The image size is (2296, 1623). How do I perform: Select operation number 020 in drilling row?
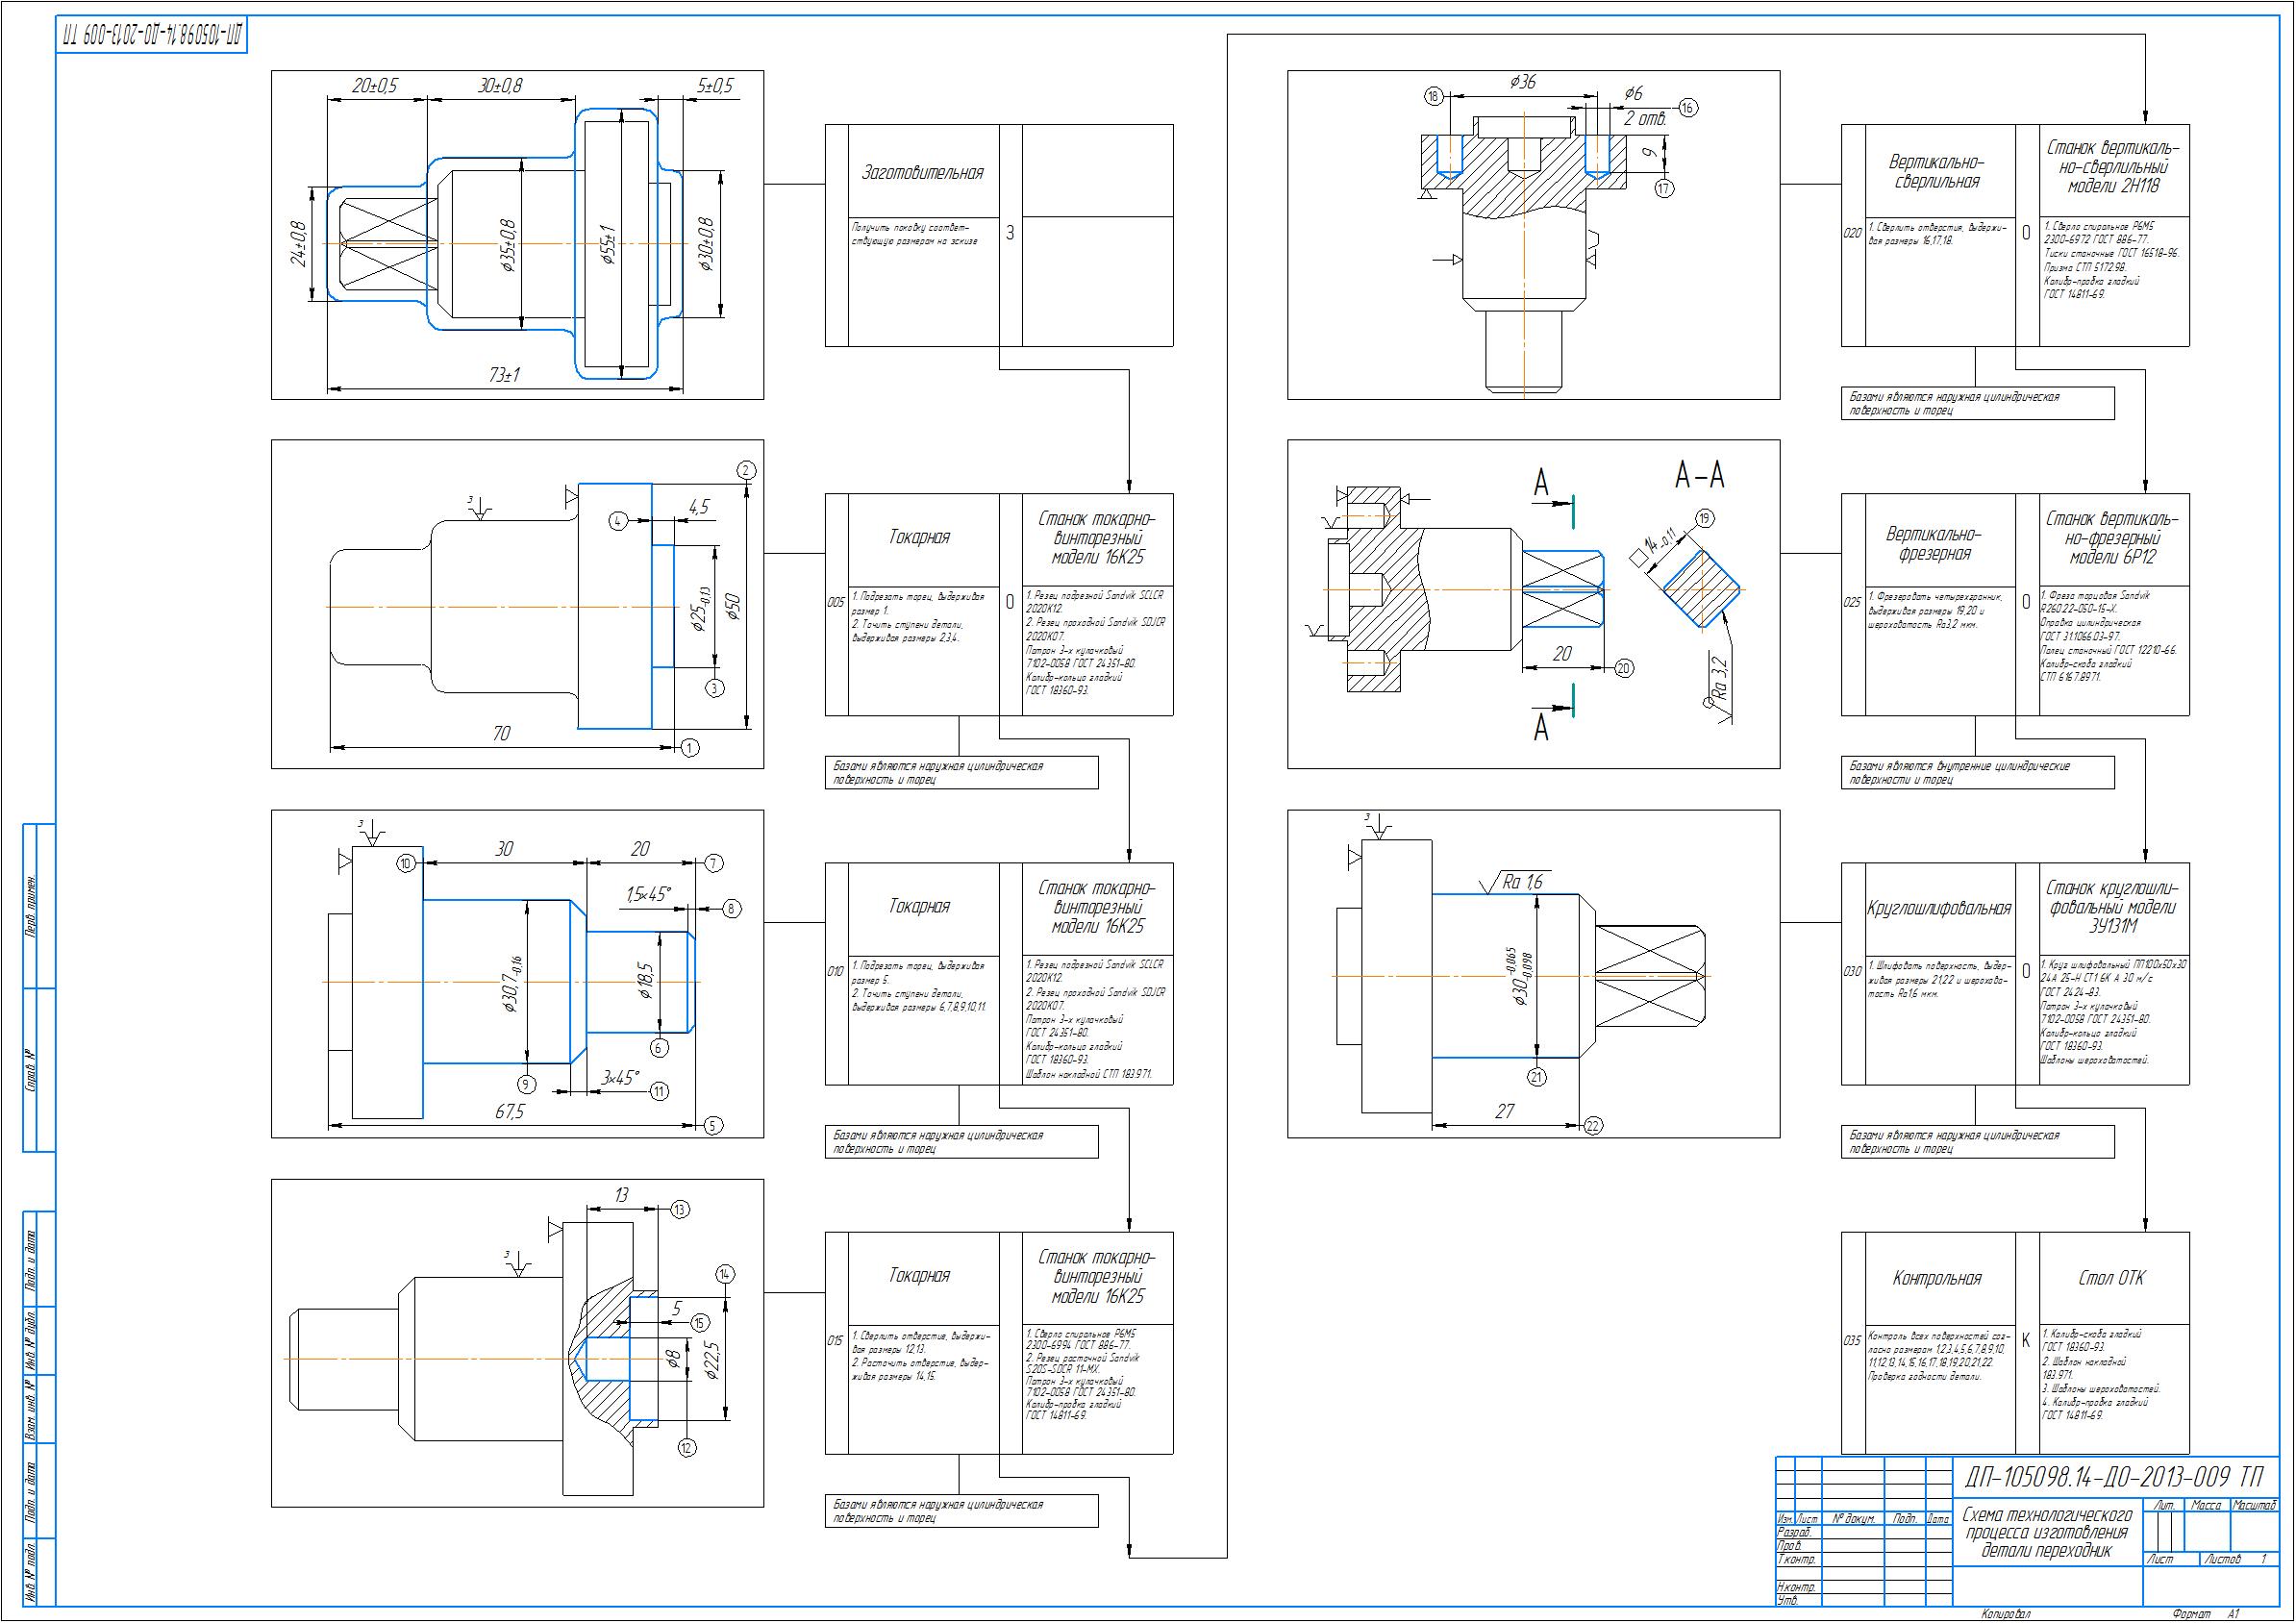[1852, 232]
